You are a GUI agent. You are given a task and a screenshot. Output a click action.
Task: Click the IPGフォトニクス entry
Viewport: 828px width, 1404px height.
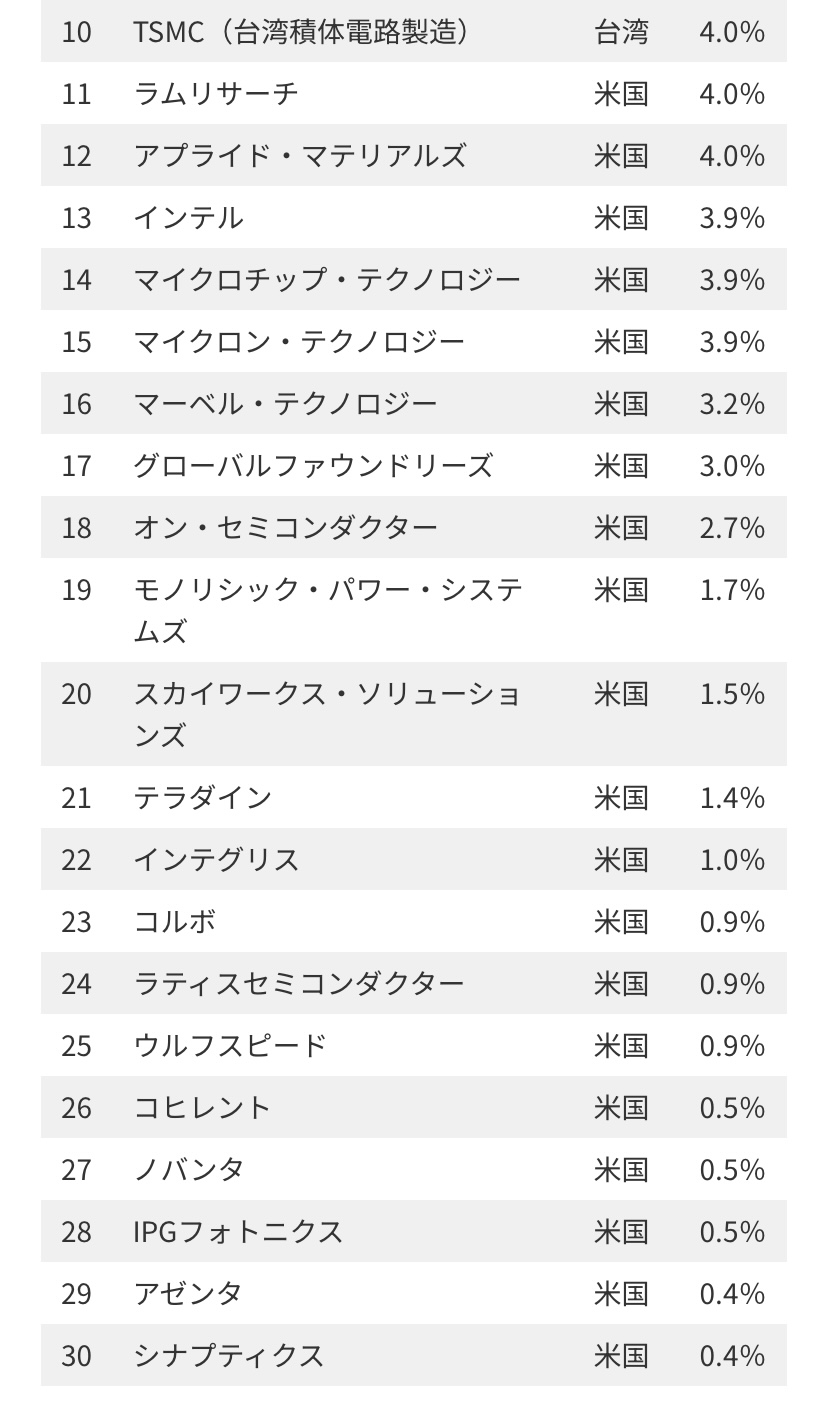click(238, 1232)
